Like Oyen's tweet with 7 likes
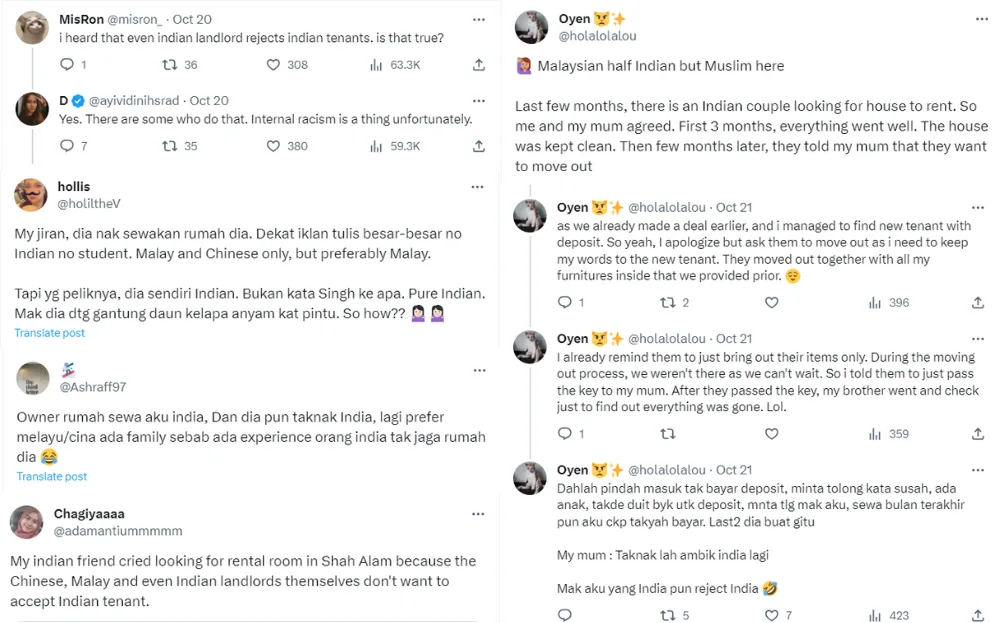The height and width of the screenshot is (623, 1000). pos(771,616)
